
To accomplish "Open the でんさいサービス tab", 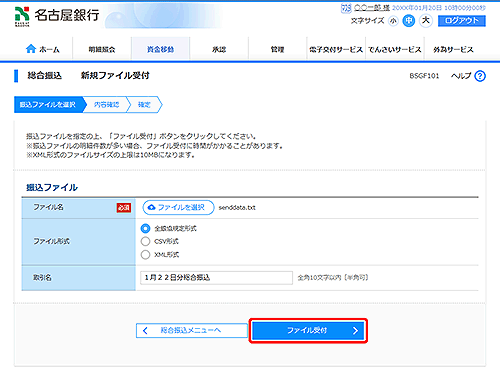I will [x=395, y=49].
